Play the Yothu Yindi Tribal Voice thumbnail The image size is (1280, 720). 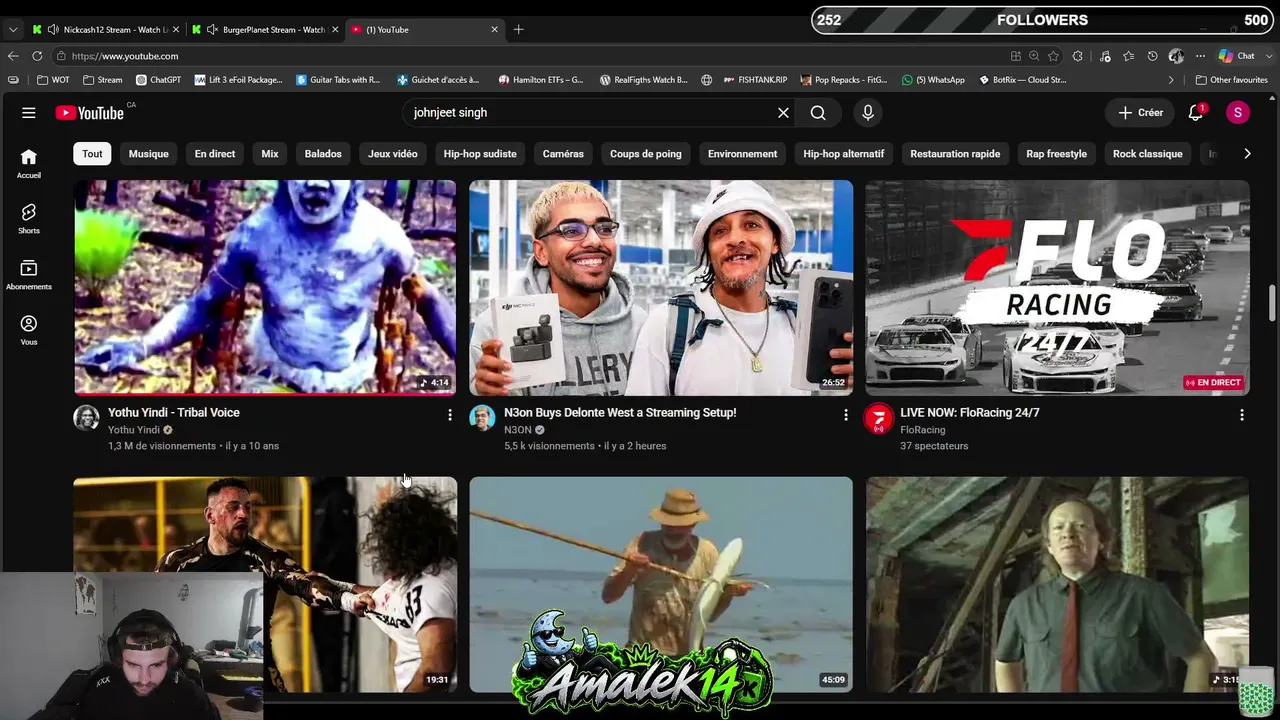[265, 288]
